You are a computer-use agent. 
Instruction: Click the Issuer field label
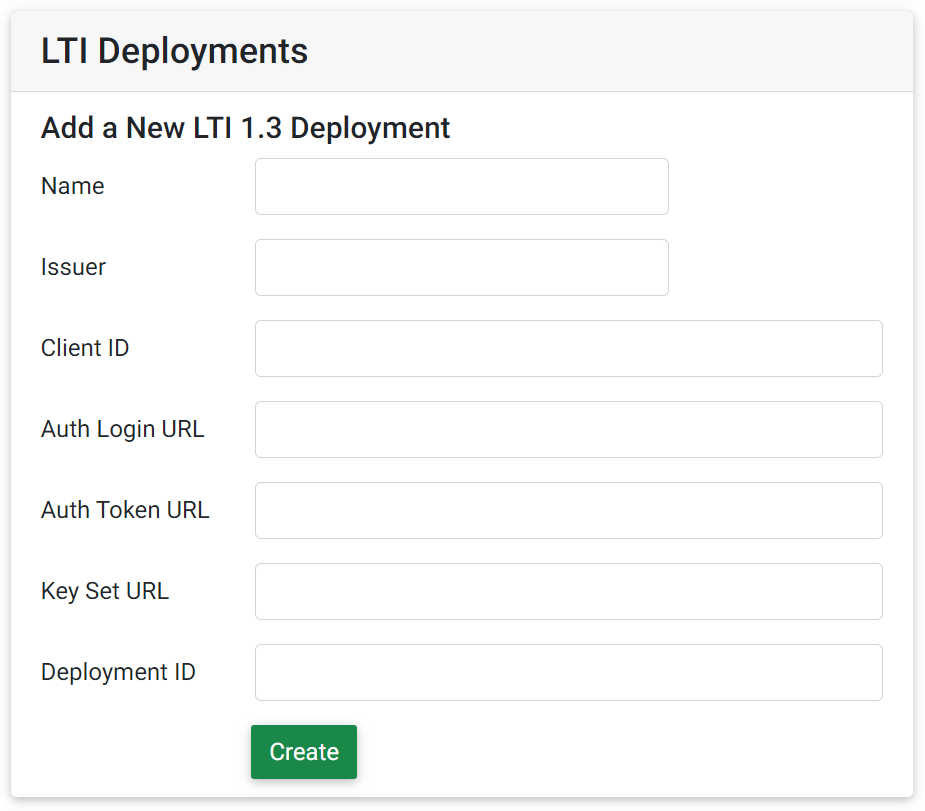73,267
